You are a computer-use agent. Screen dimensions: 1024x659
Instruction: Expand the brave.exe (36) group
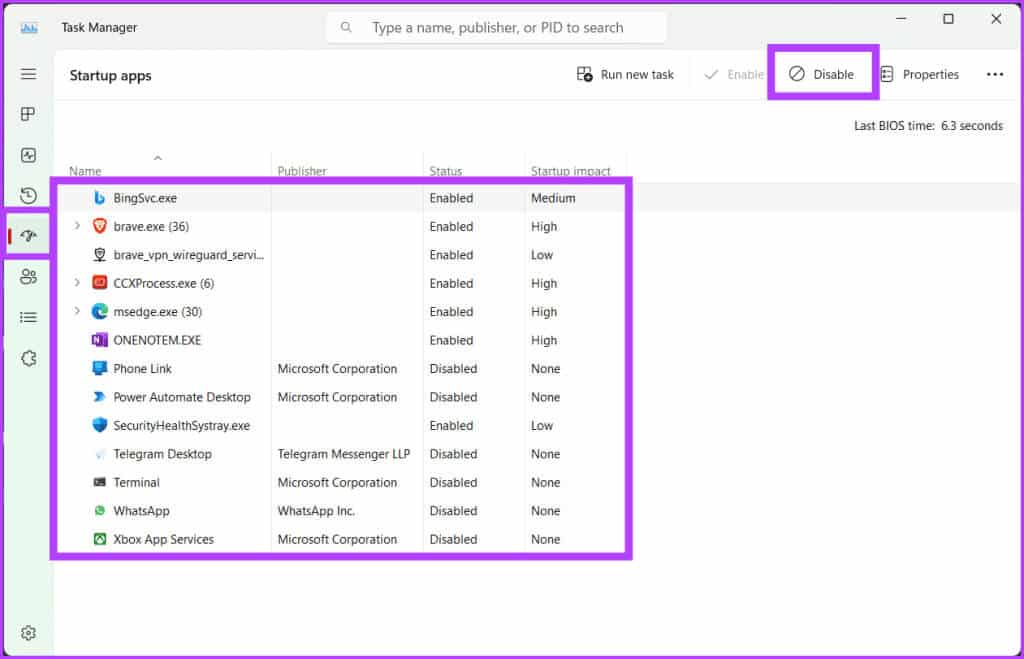tap(77, 226)
